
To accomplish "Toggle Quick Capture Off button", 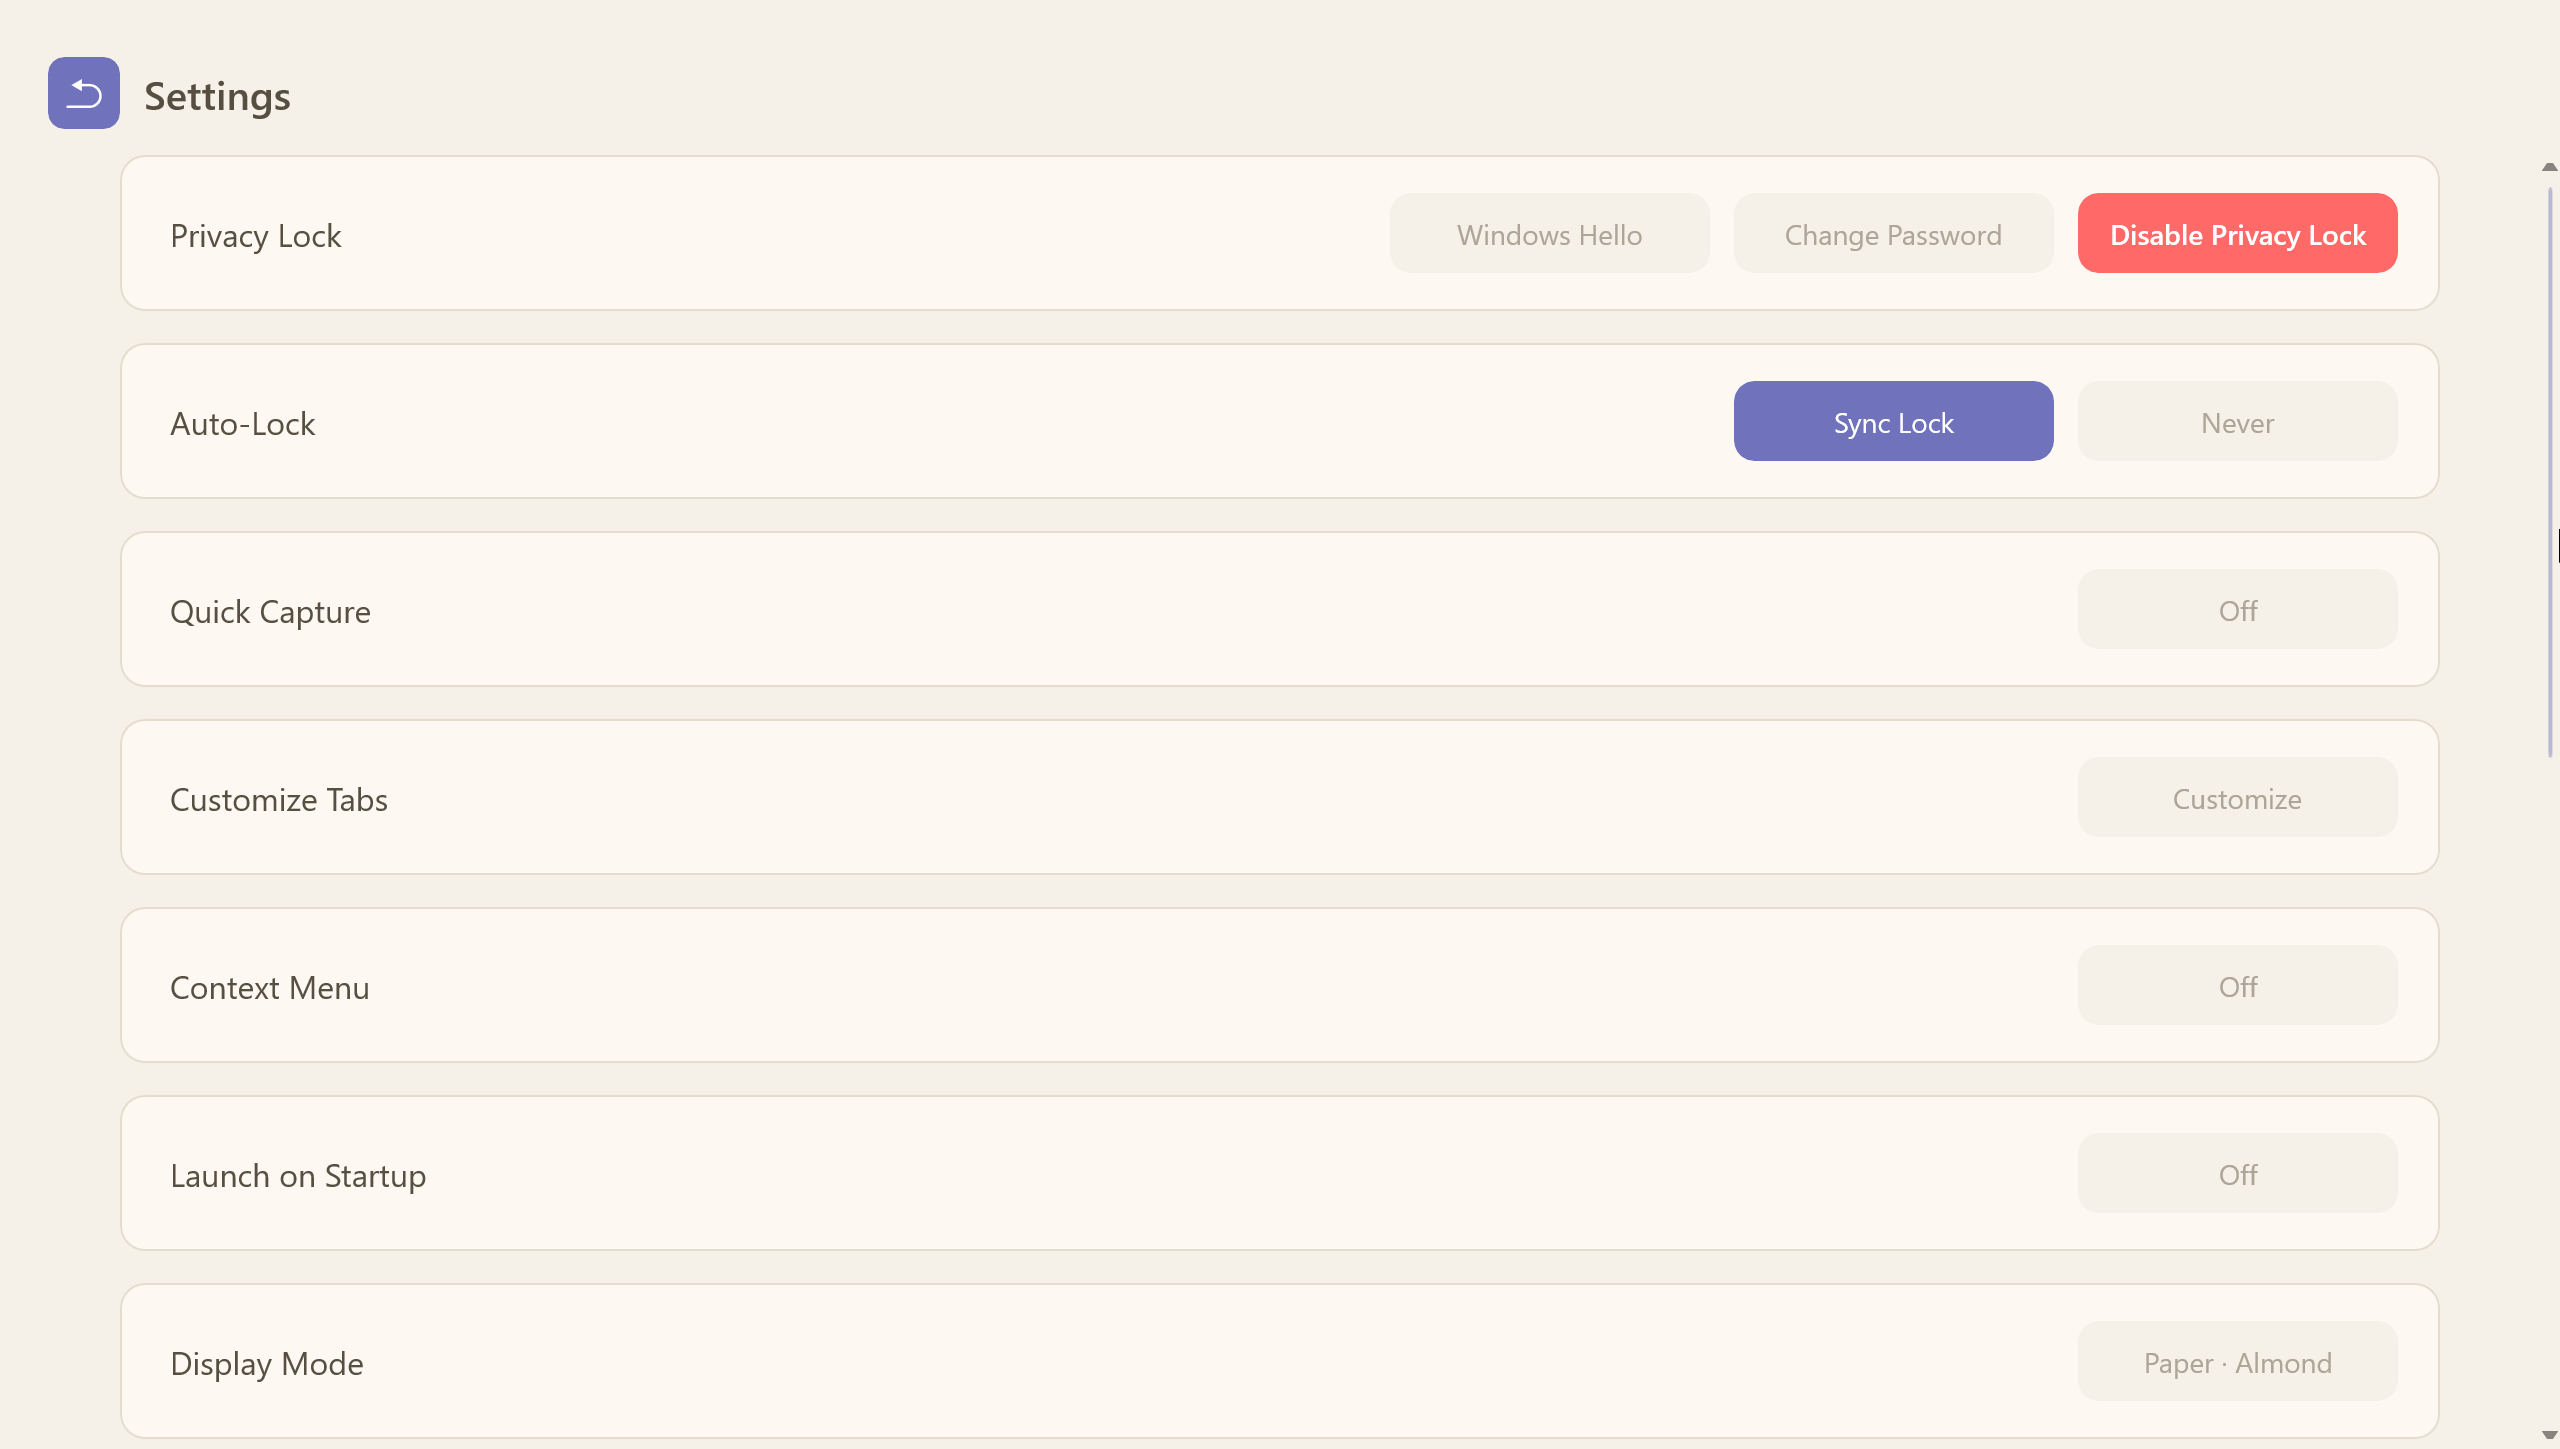I will coord(2237,609).
